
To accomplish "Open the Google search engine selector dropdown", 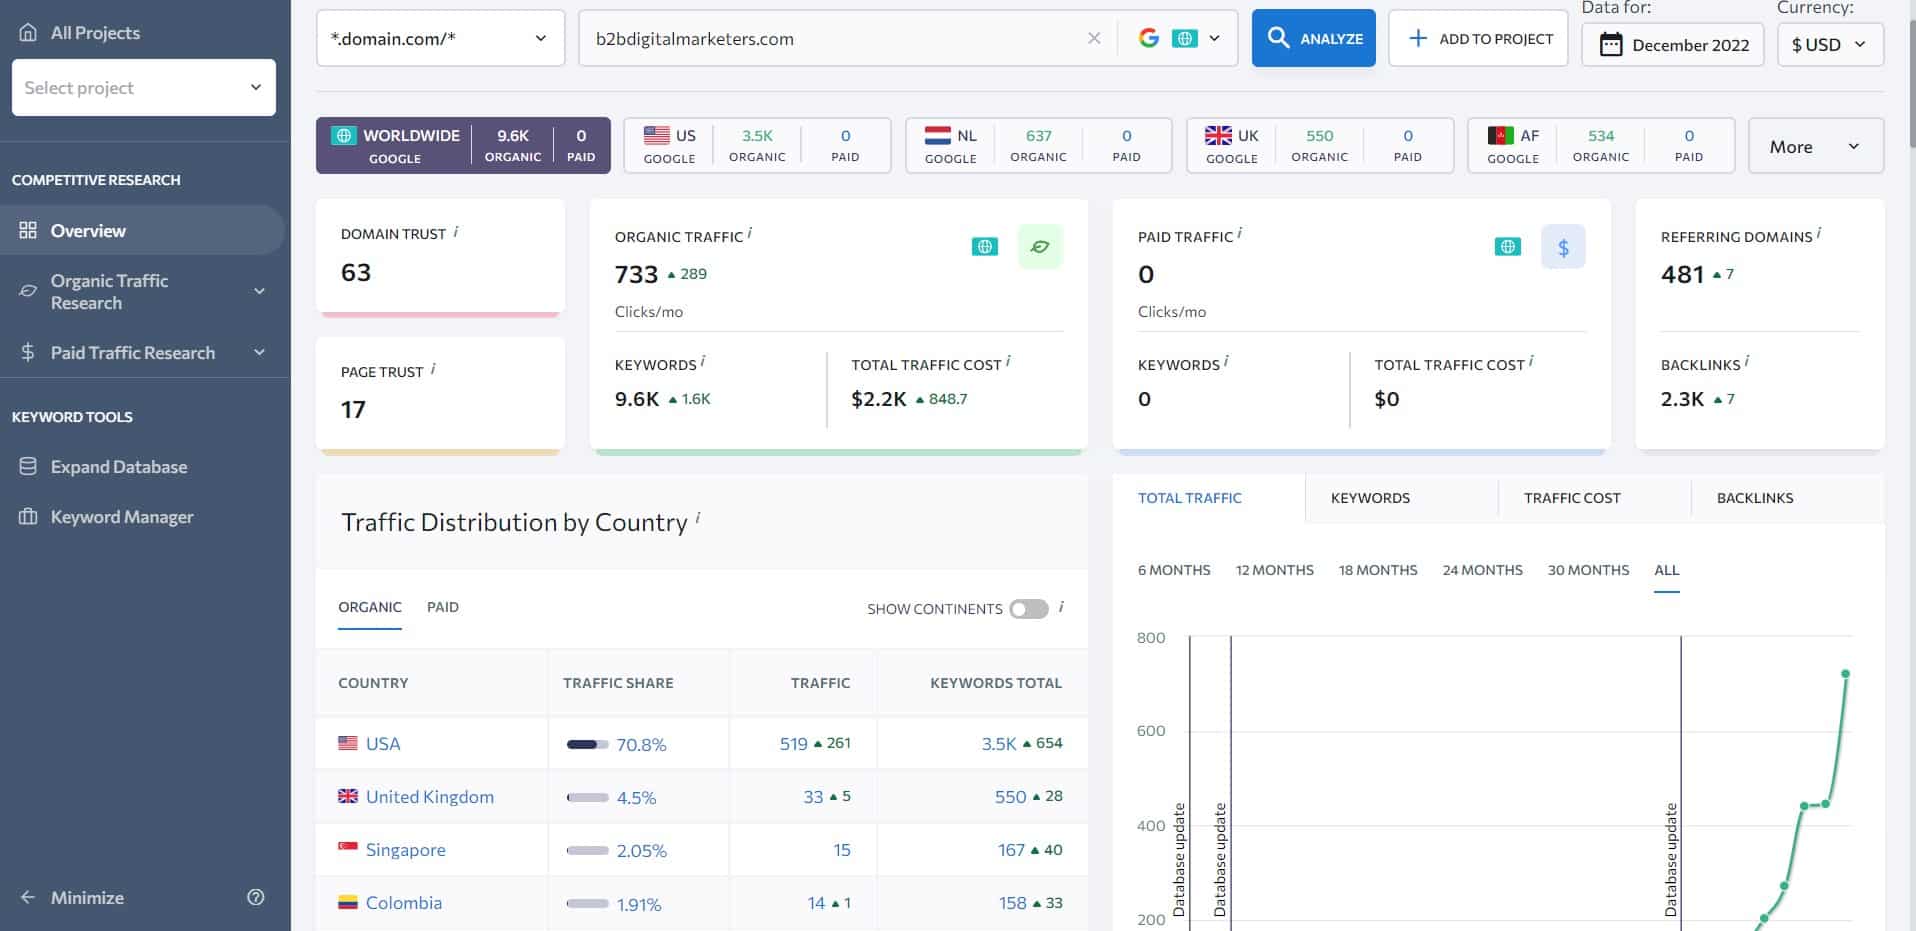I will [1180, 38].
